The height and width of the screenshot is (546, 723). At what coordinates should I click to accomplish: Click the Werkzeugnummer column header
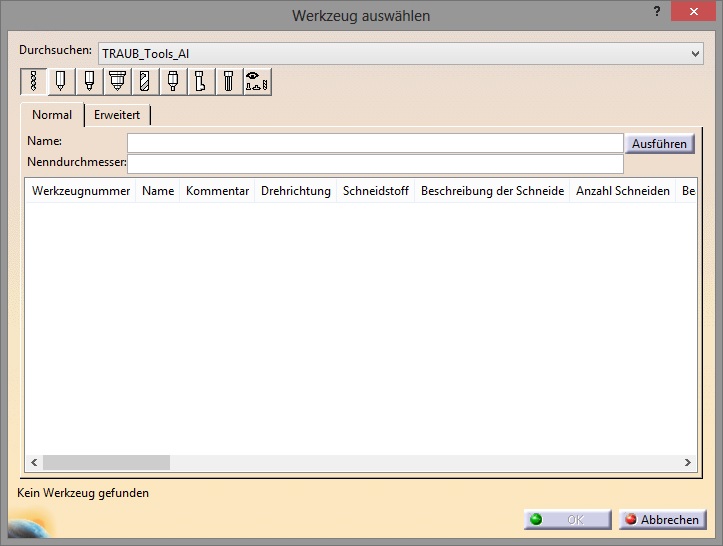(x=81, y=191)
